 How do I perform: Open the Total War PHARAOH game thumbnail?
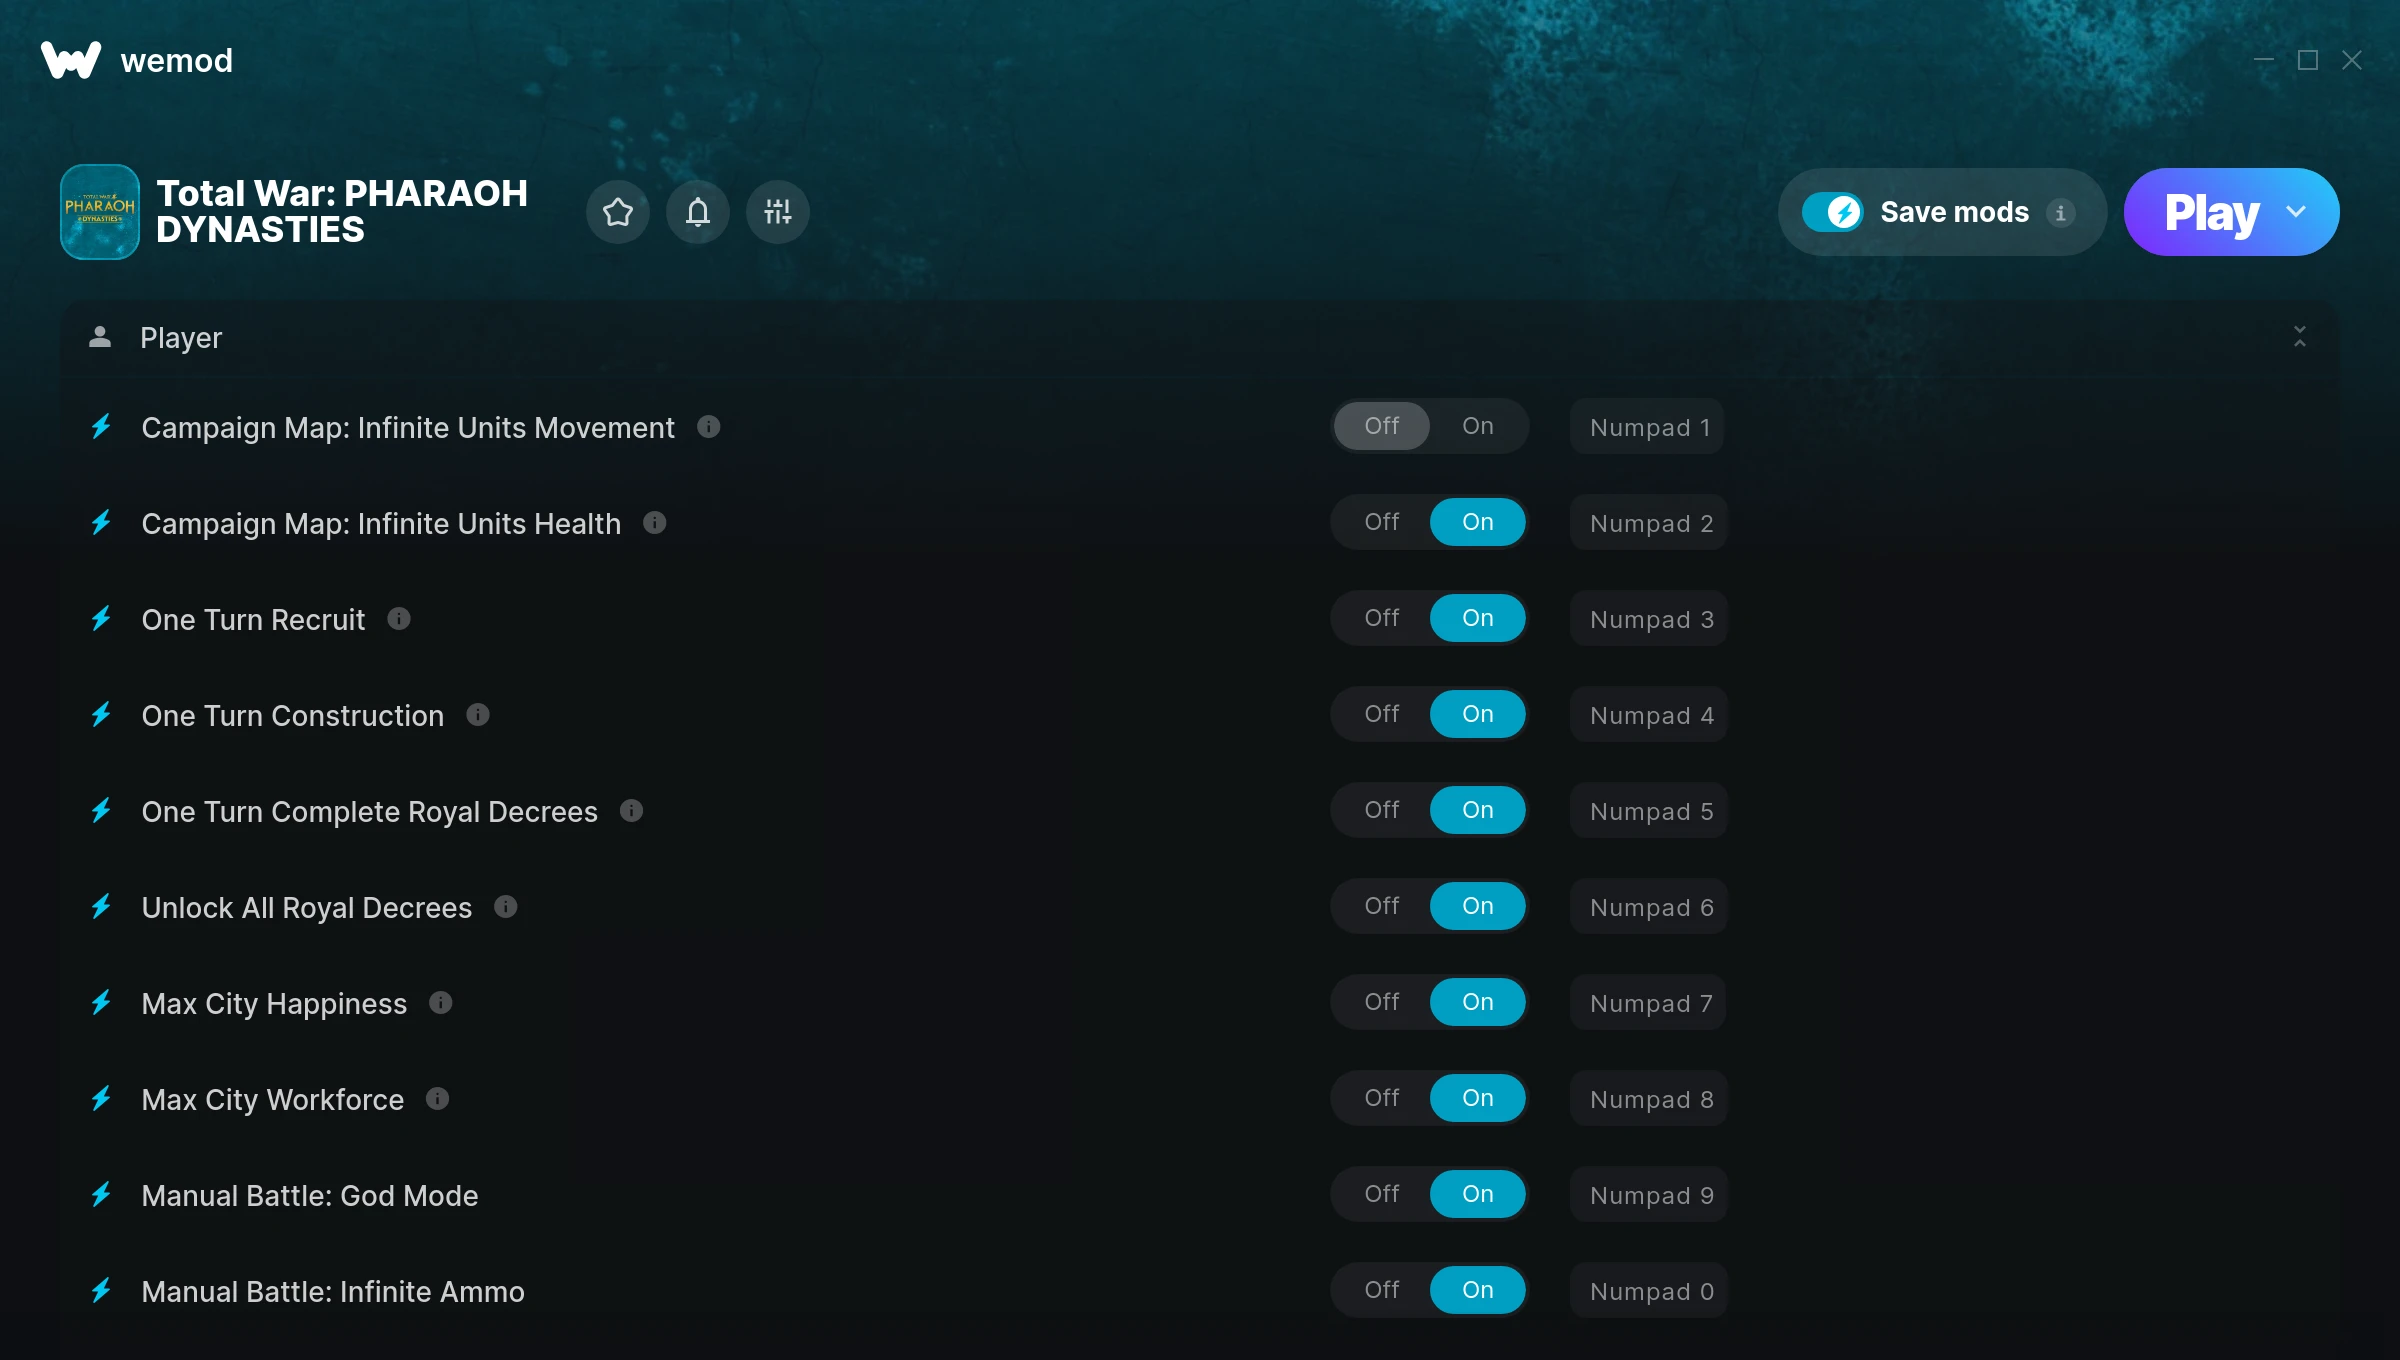(x=100, y=212)
